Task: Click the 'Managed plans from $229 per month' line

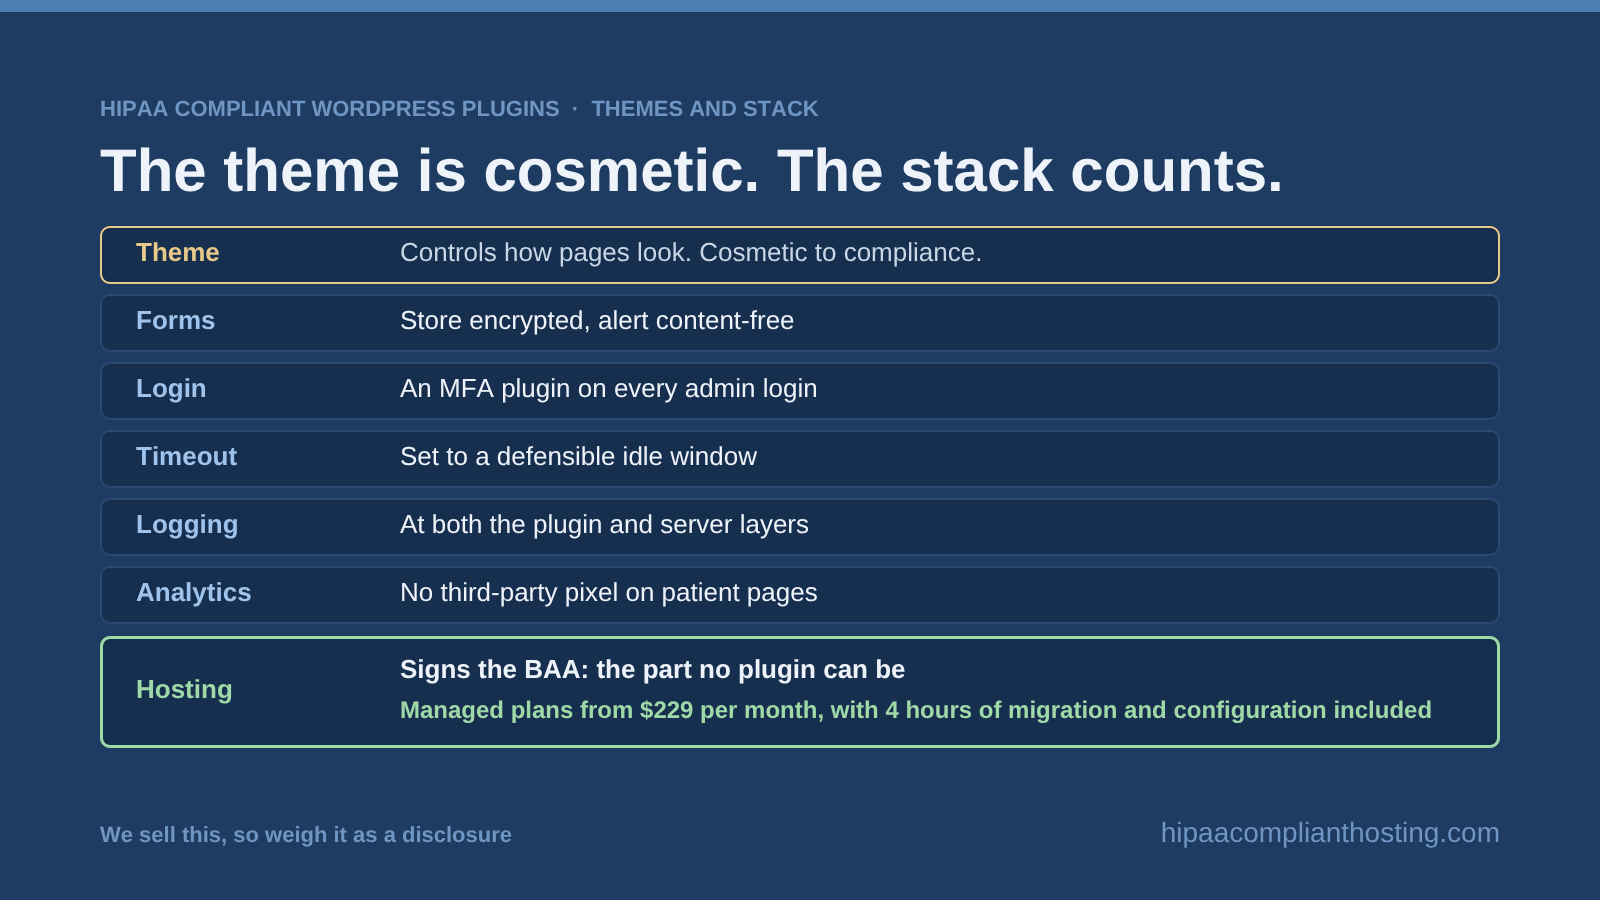Action: [916, 710]
